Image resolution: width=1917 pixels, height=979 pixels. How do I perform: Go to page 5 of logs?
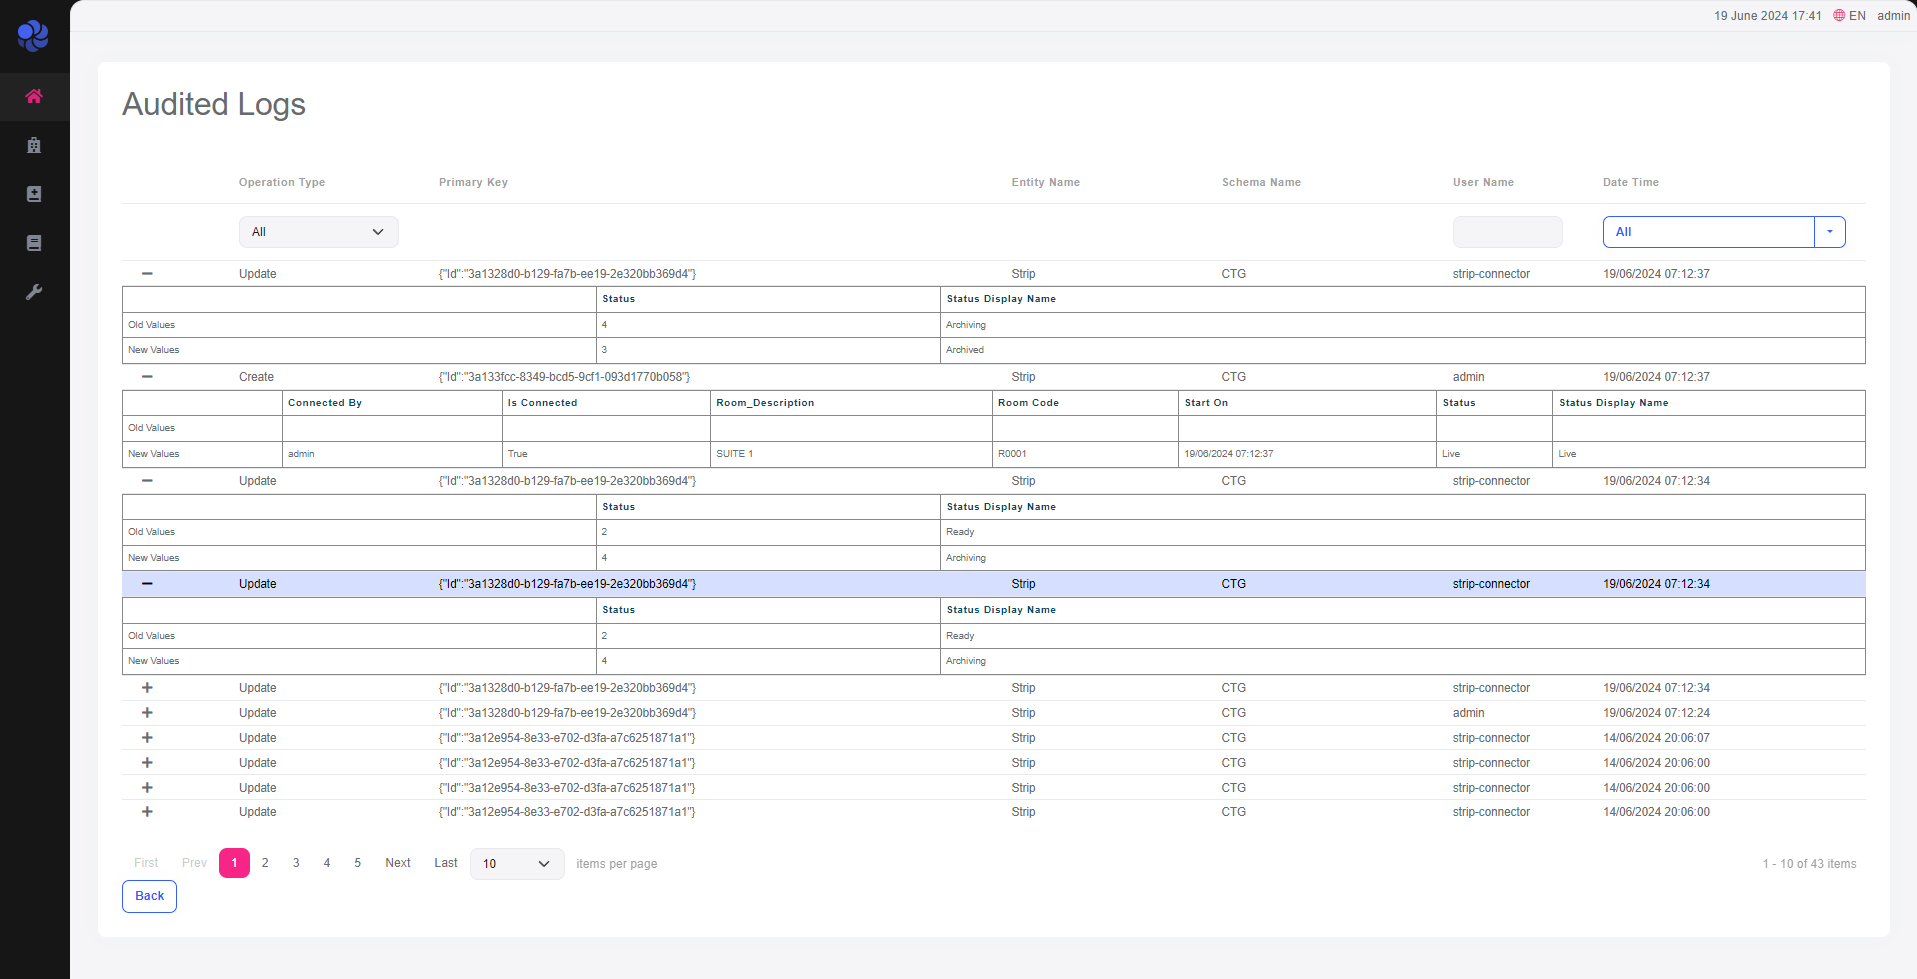pyautogui.click(x=357, y=863)
